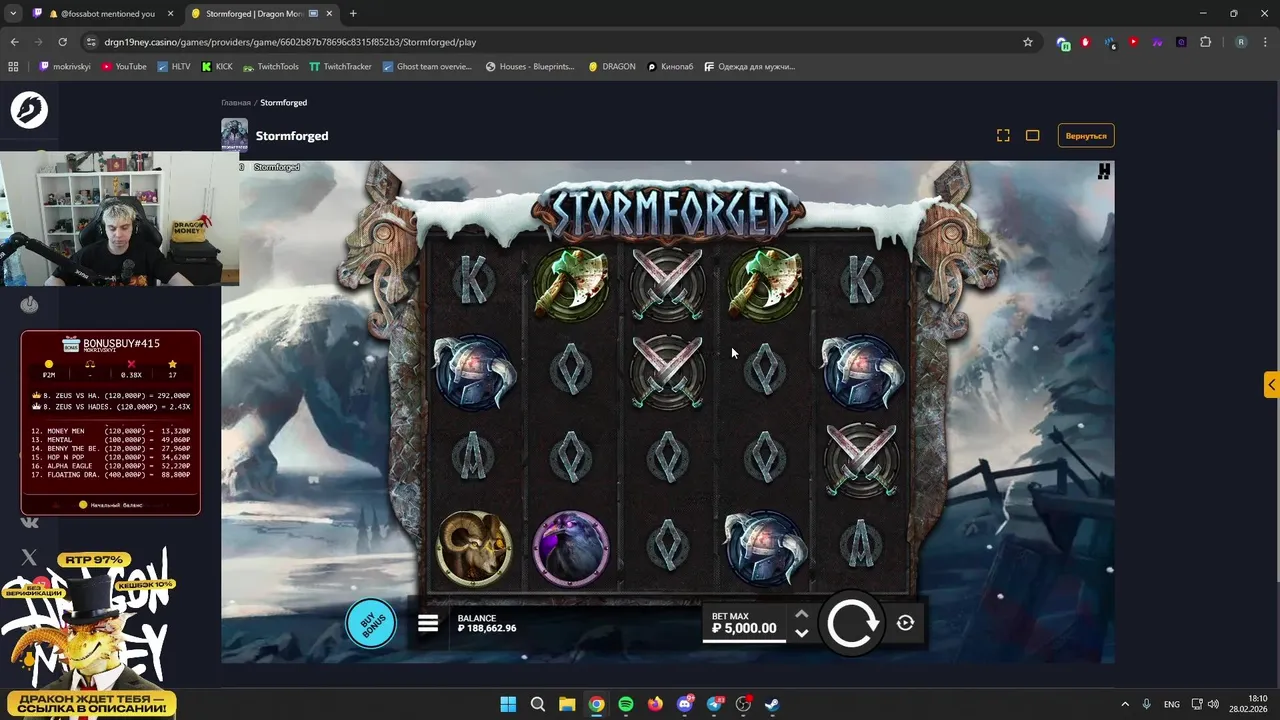The width and height of the screenshot is (1280, 720).
Task: Click the axe symbol on reel two
Action: click(571, 283)
